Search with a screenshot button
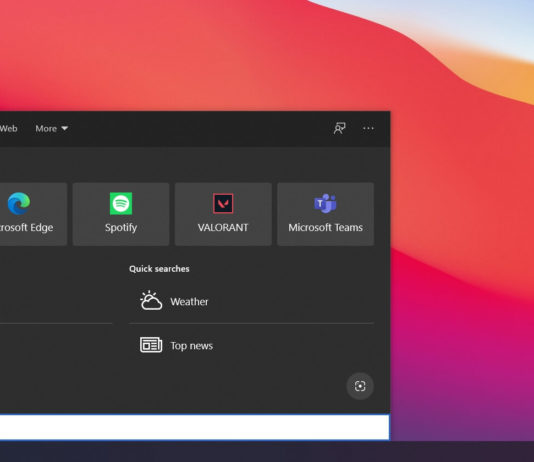 coord(360,386)
